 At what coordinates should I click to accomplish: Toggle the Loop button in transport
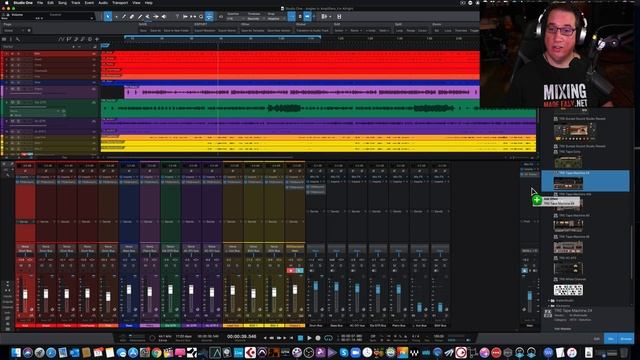328,338
